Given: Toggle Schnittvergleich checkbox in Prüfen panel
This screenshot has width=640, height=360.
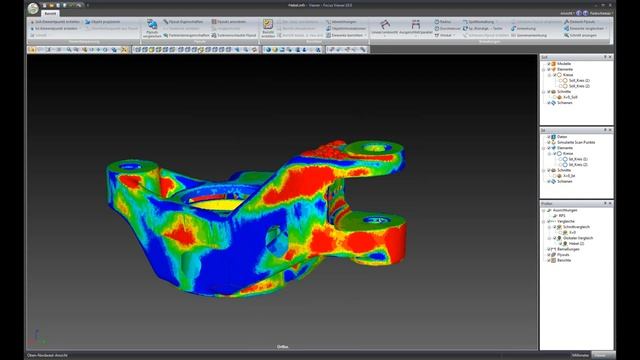Looking at the screenshot, I should (555, 227).
